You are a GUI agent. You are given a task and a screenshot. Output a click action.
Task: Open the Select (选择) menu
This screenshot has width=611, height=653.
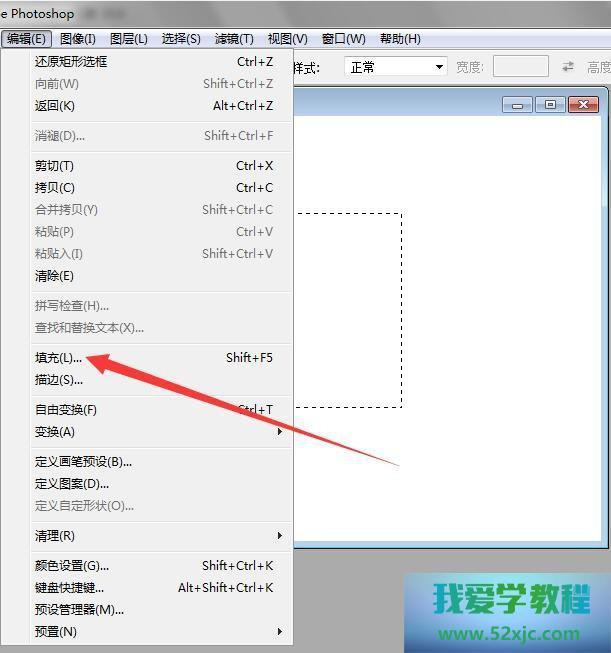(x=181, y=39)
